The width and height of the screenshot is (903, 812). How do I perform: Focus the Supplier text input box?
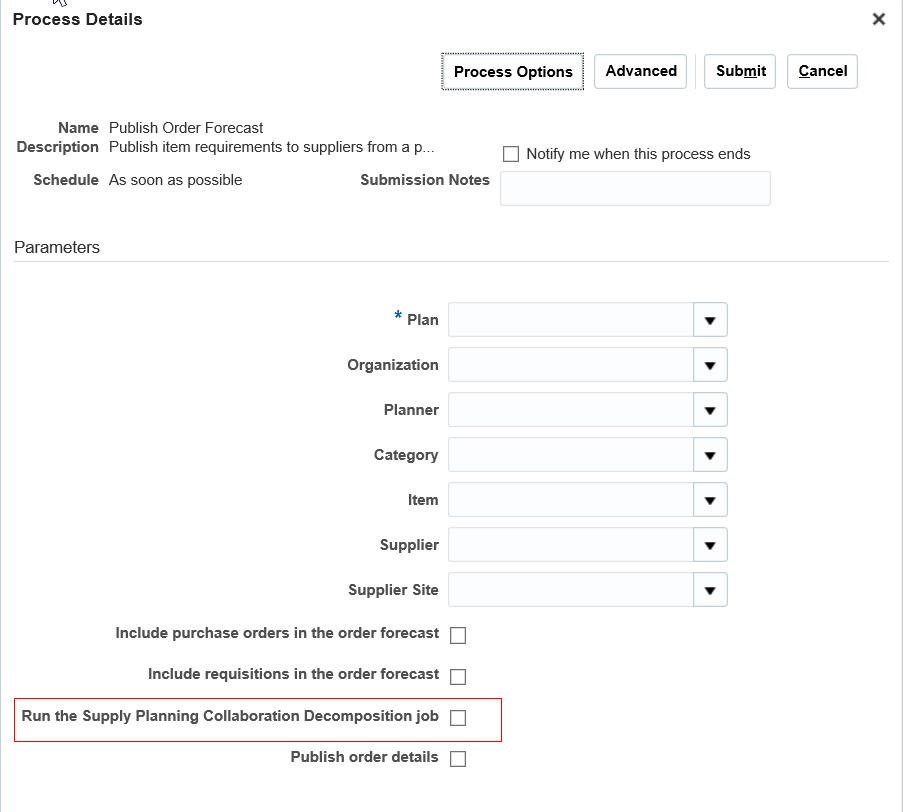570,545
